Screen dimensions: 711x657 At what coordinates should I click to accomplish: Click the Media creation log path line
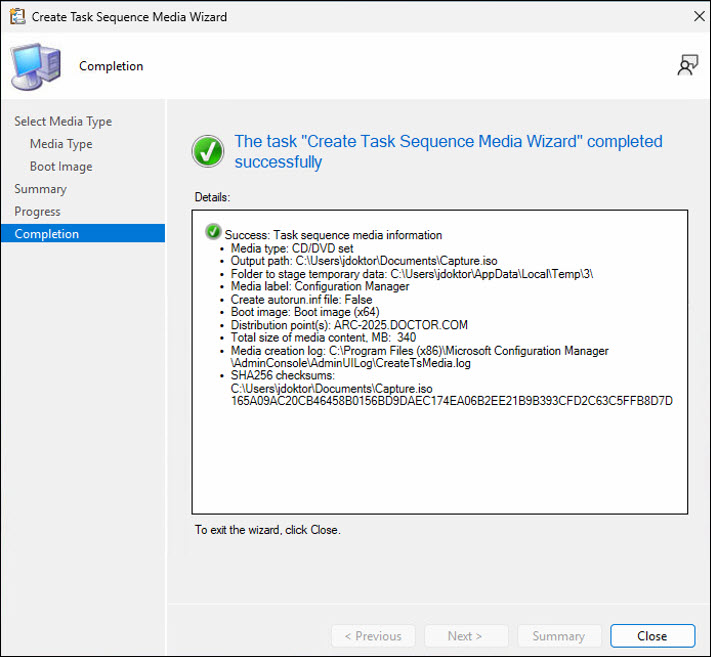pyautogui.click(x=419, y=351)
